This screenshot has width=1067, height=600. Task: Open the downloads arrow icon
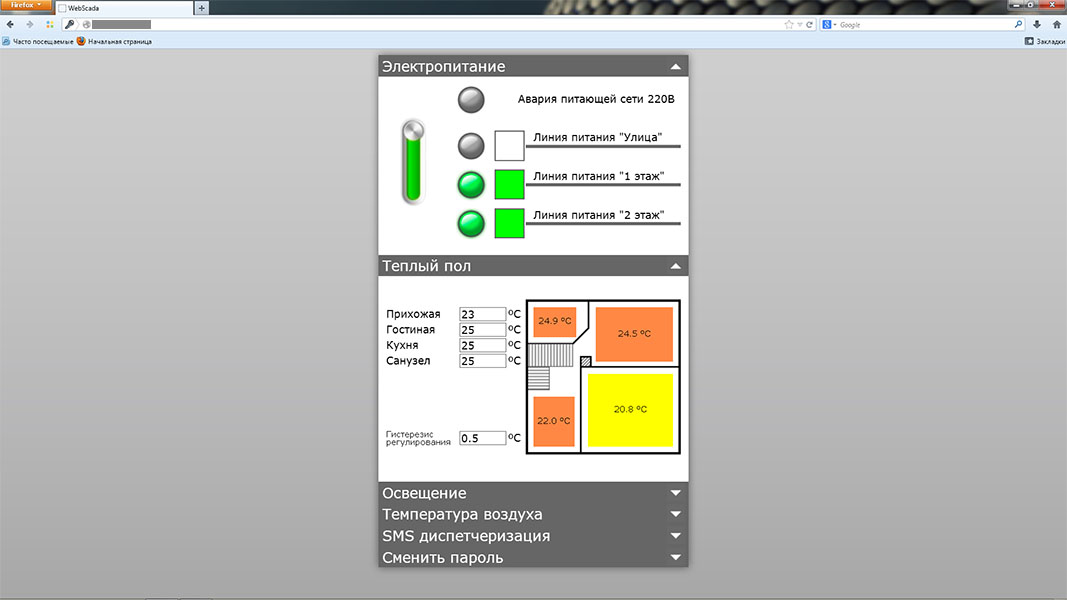tap(1037, 24)
